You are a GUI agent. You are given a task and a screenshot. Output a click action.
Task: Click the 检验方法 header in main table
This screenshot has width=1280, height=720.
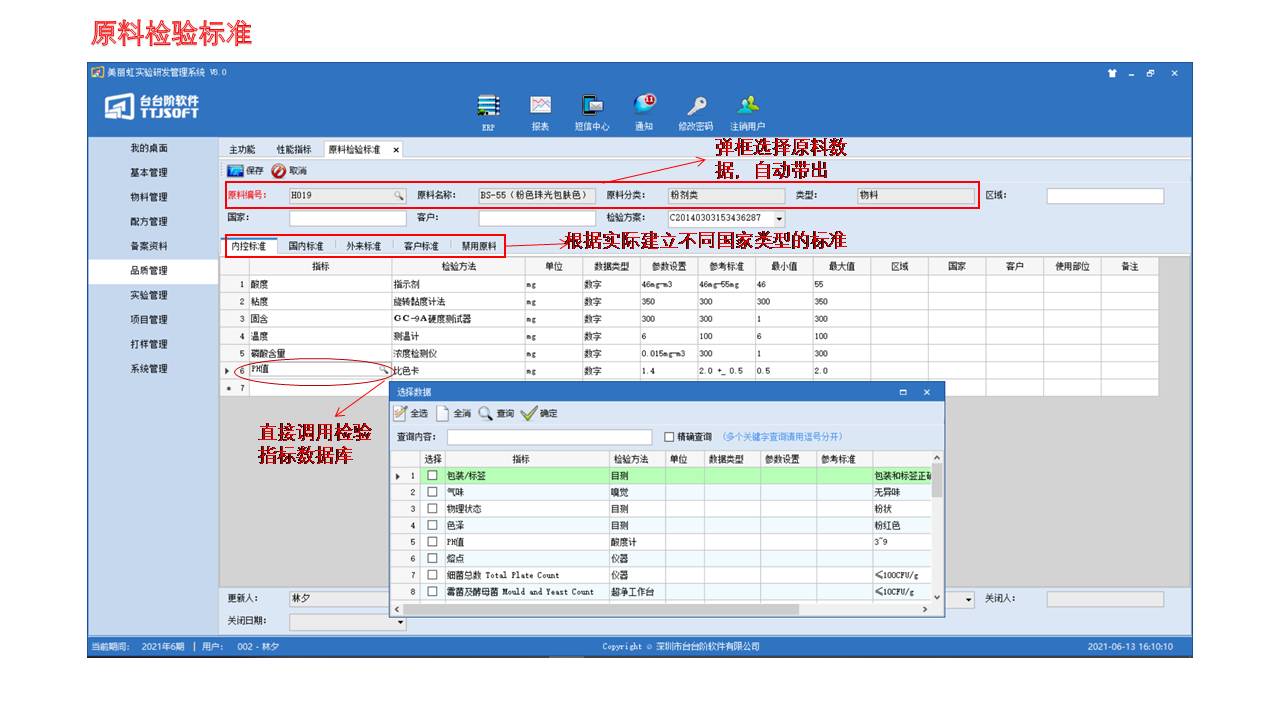(x=457, y=267)
